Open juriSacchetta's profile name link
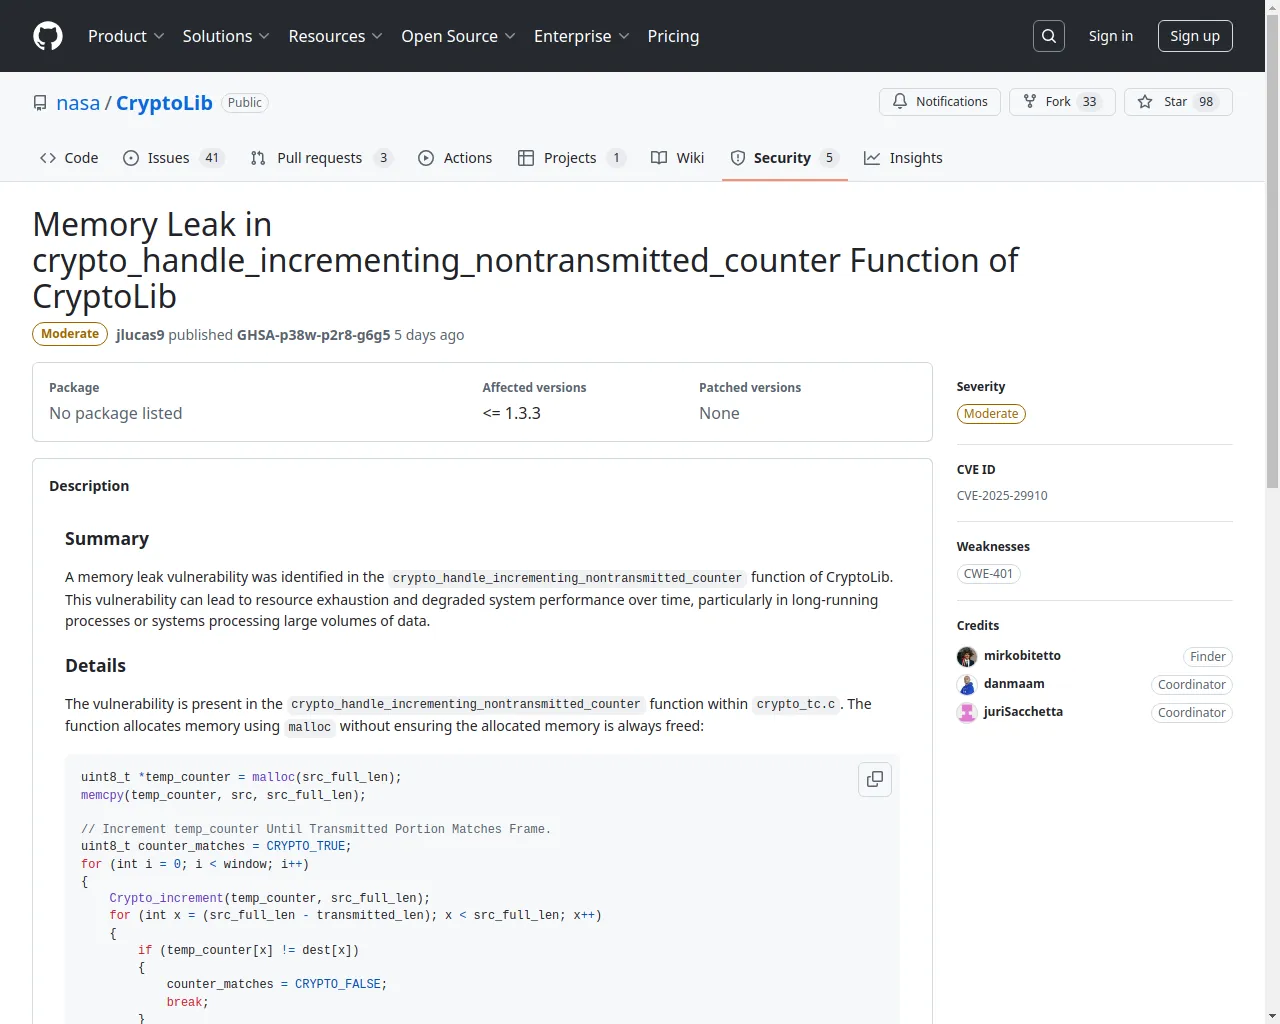This screenshot has height=1024, width=1280. [1023, 712]
